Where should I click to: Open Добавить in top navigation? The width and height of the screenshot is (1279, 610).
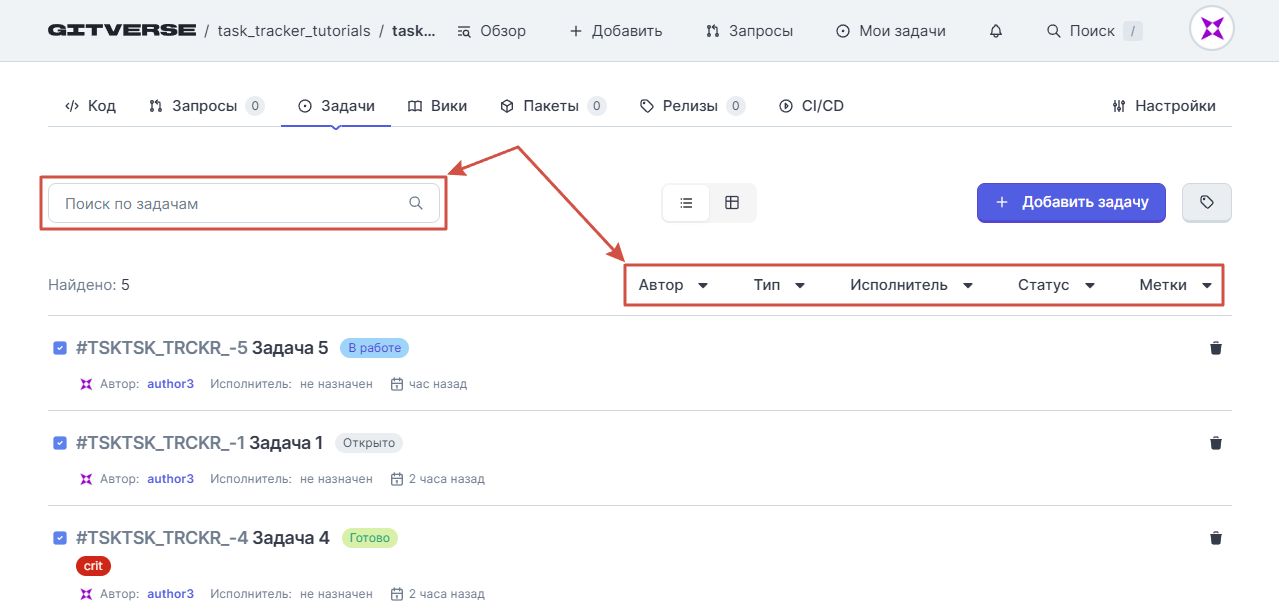click(x=615, y=31)
